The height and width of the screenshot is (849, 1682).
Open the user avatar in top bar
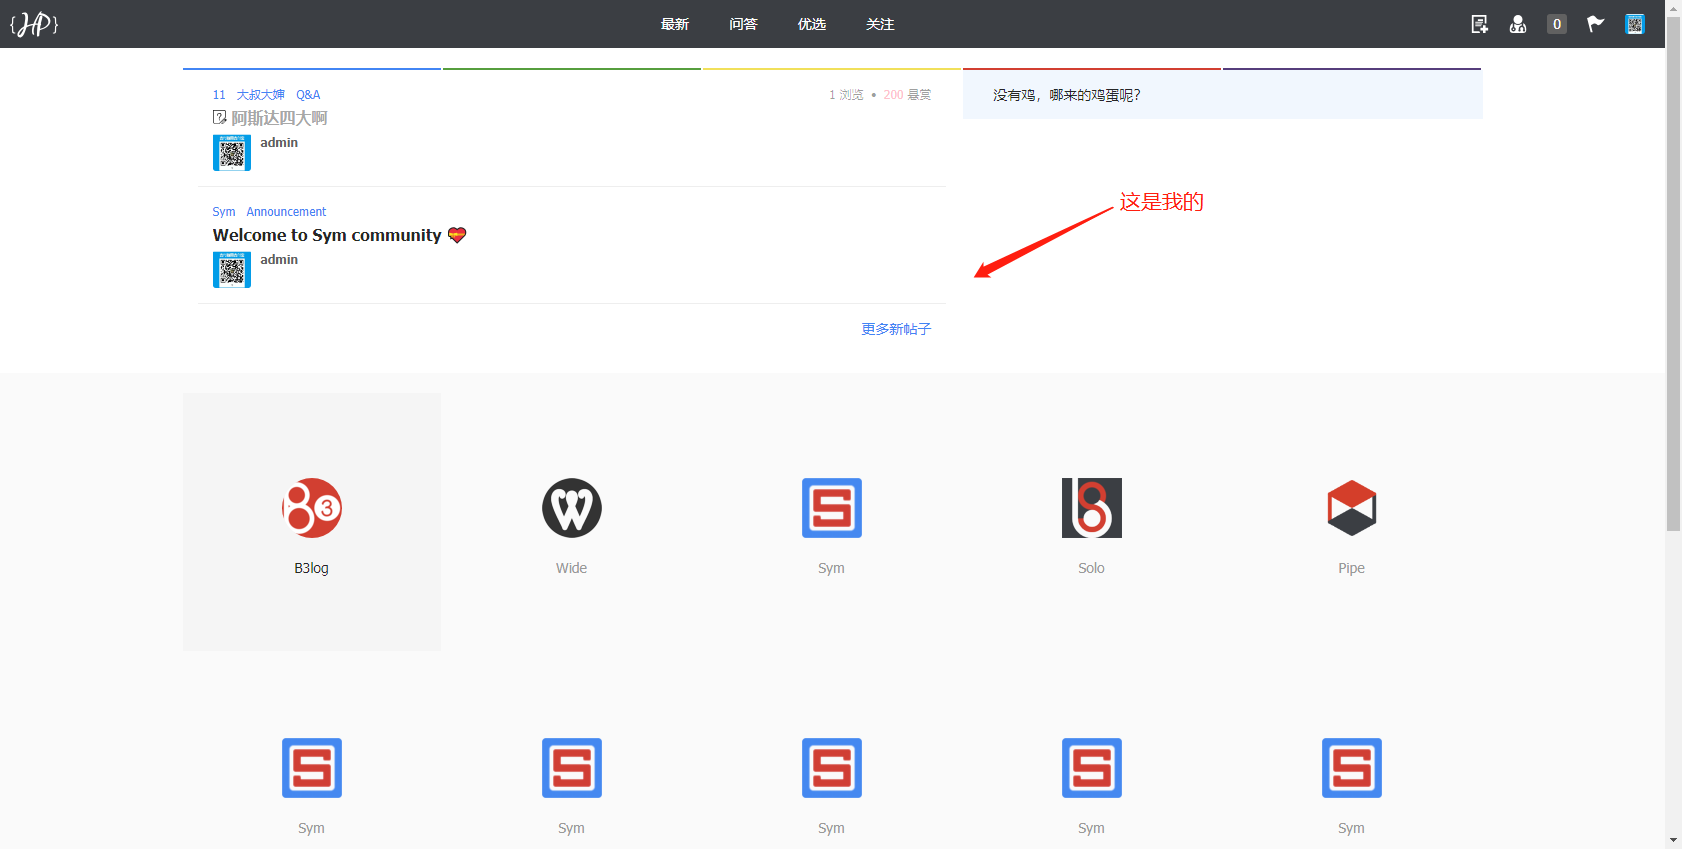[1635, 24]
